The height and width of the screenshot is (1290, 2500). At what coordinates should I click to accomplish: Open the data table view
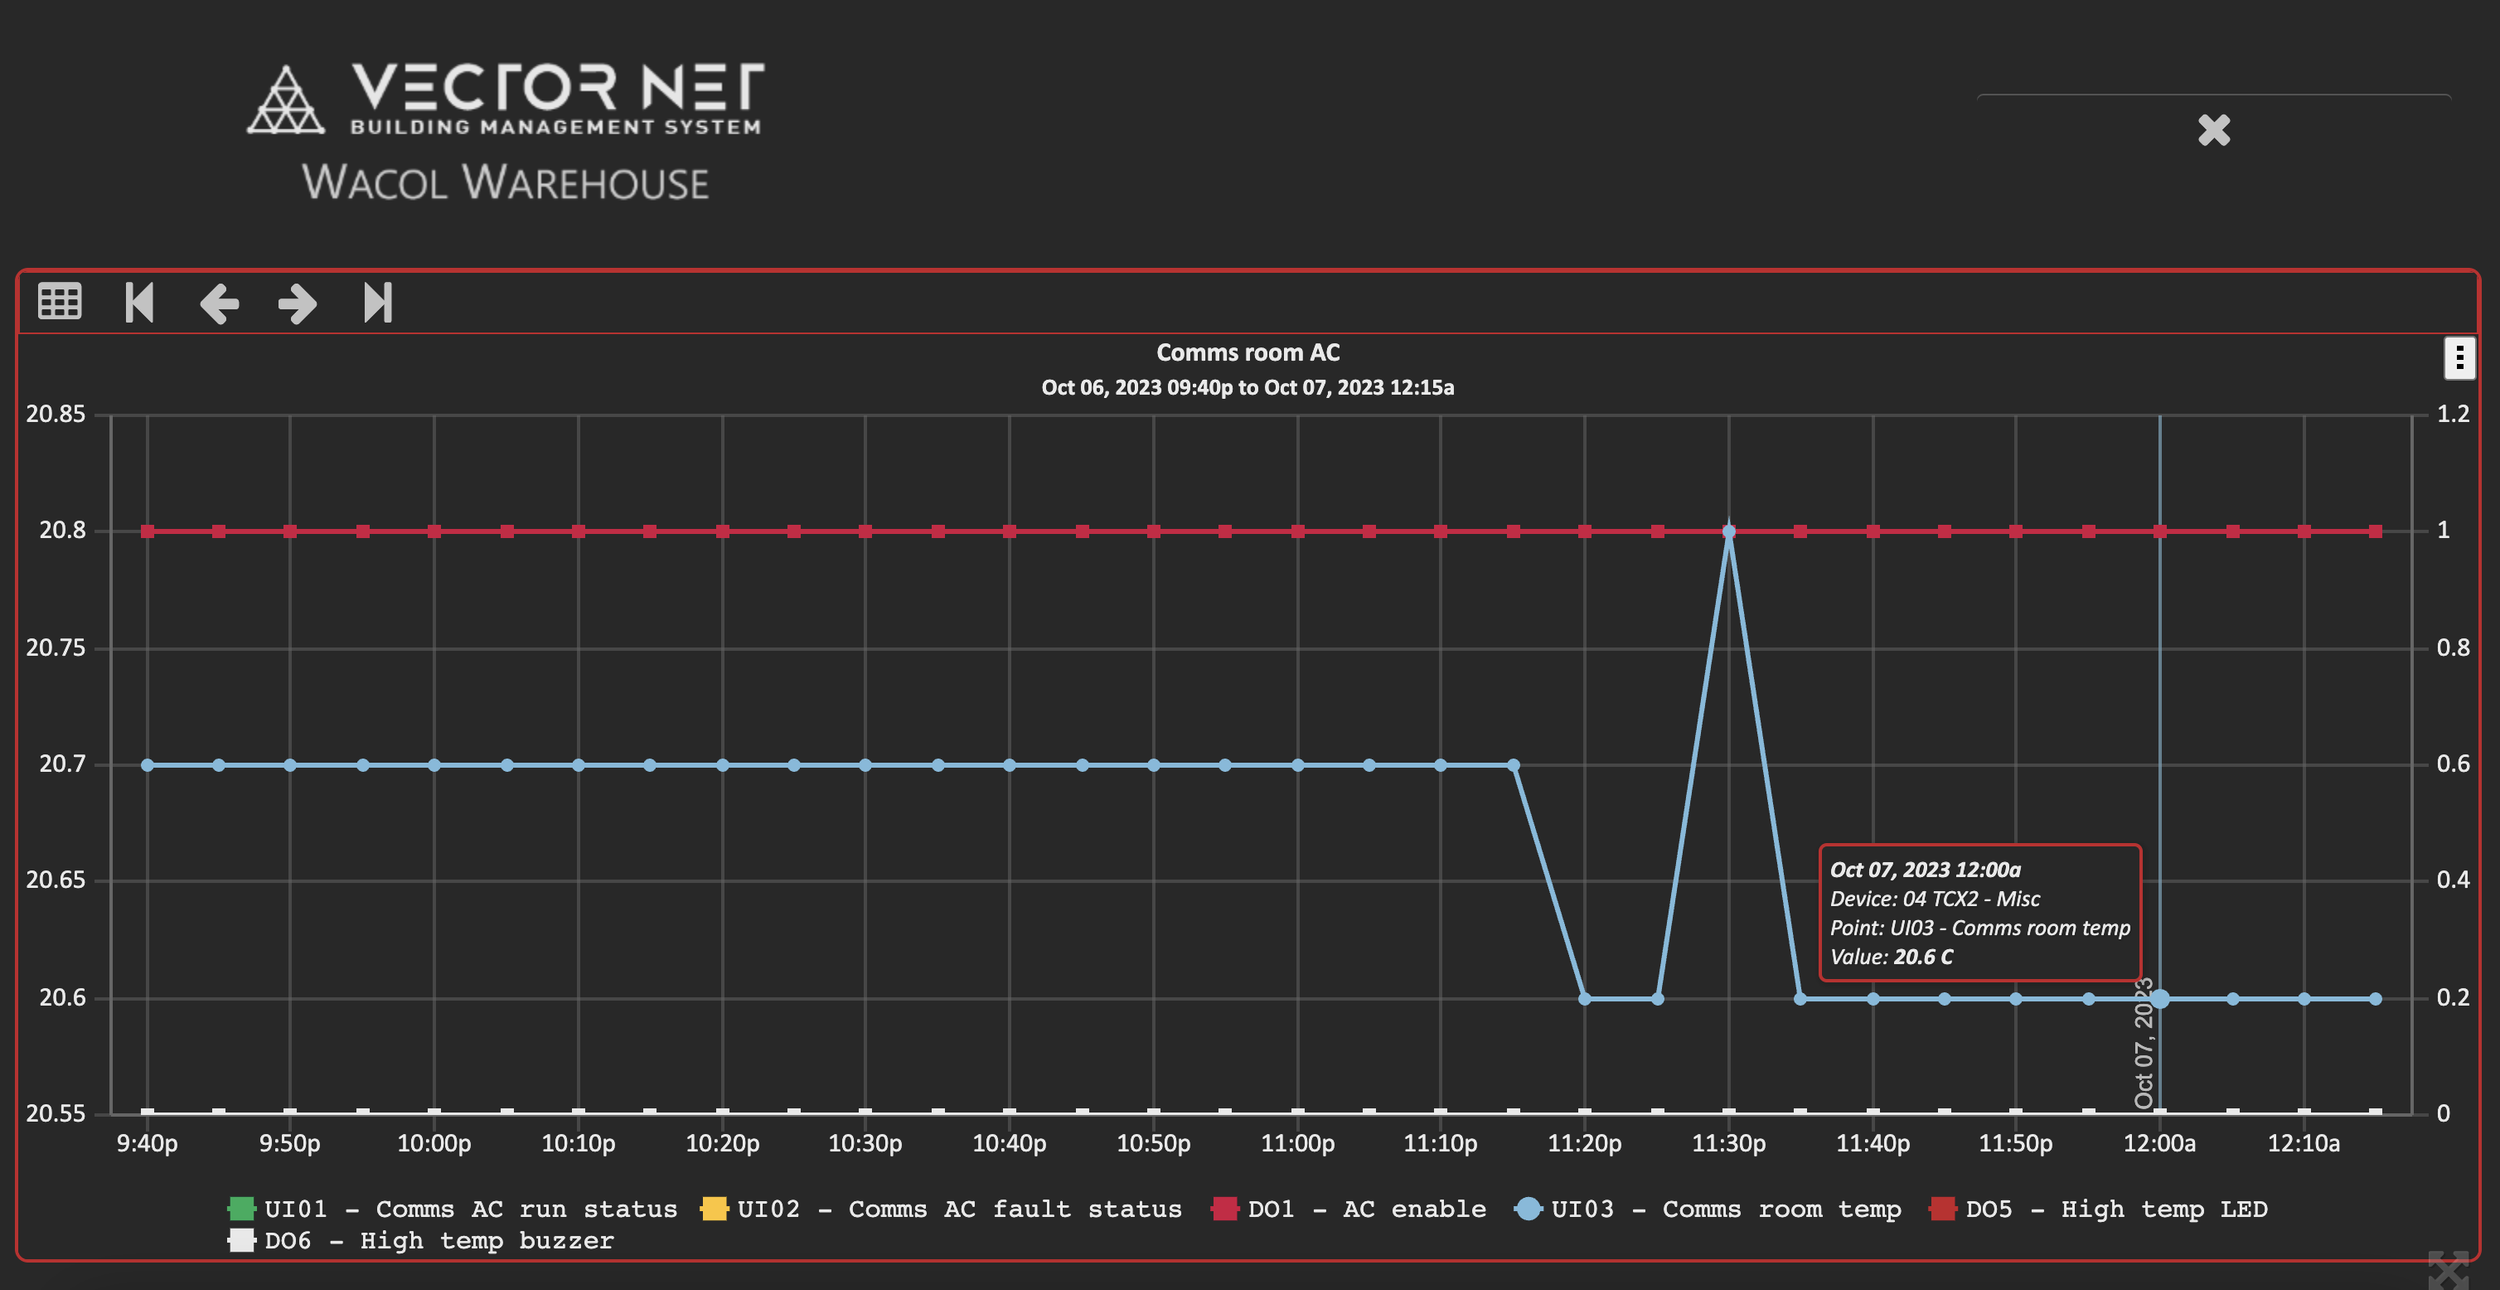coord(58,301)
